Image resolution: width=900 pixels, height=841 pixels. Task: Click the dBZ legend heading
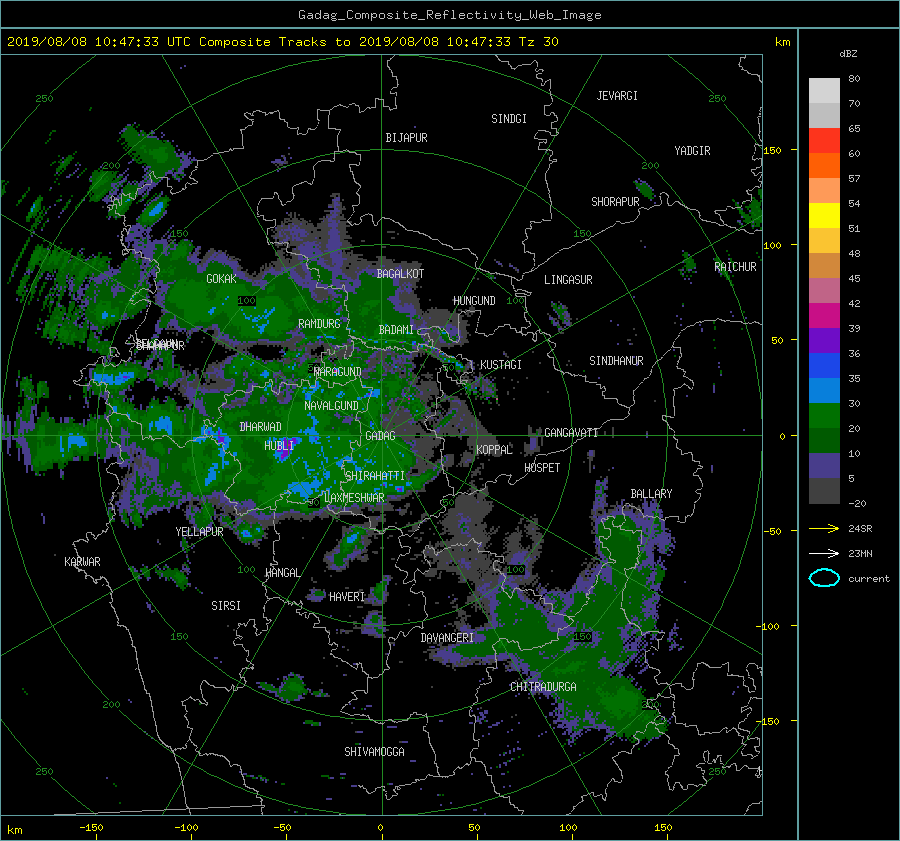tap(848, 54)
